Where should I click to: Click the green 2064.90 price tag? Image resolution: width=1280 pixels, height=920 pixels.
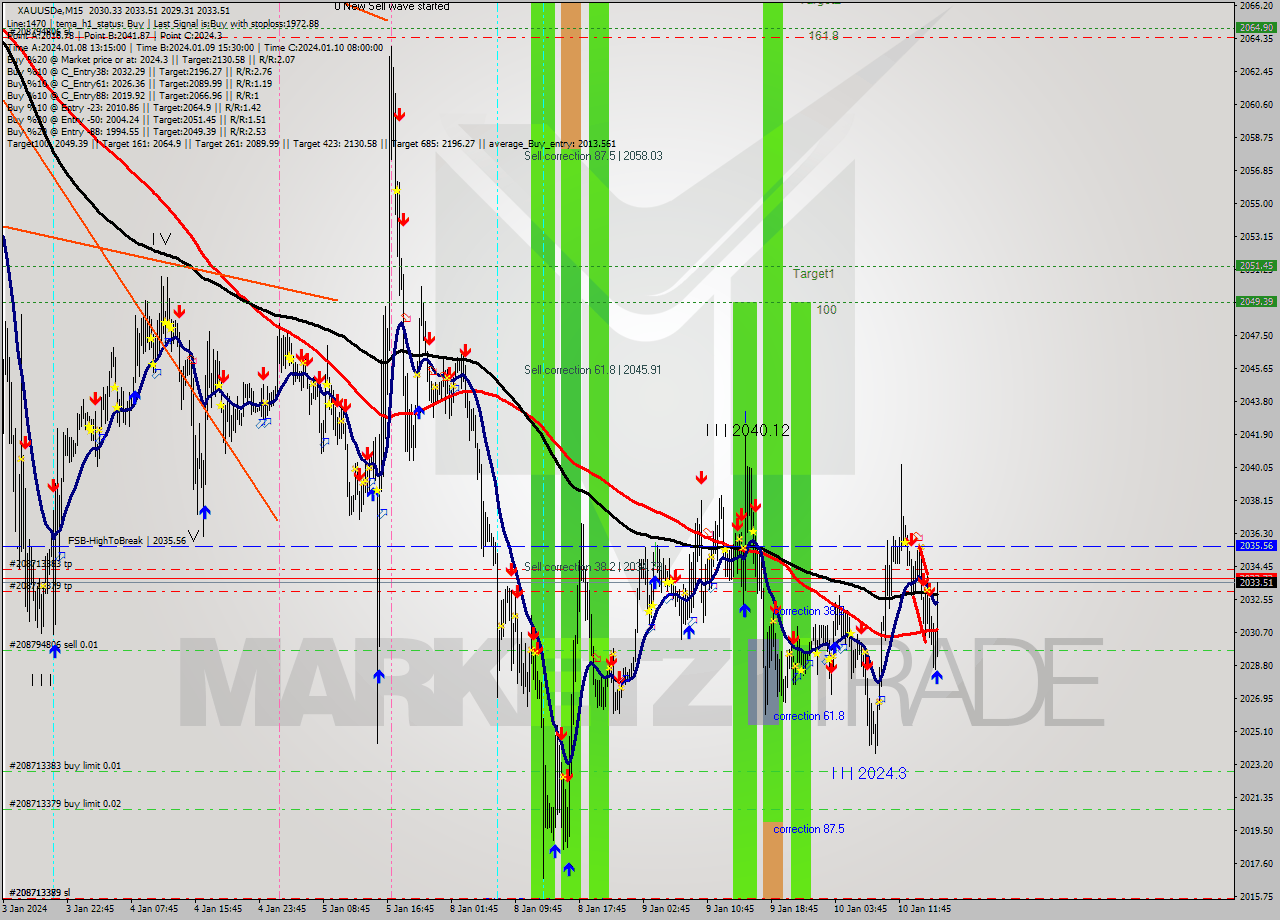click(1255, 28)
